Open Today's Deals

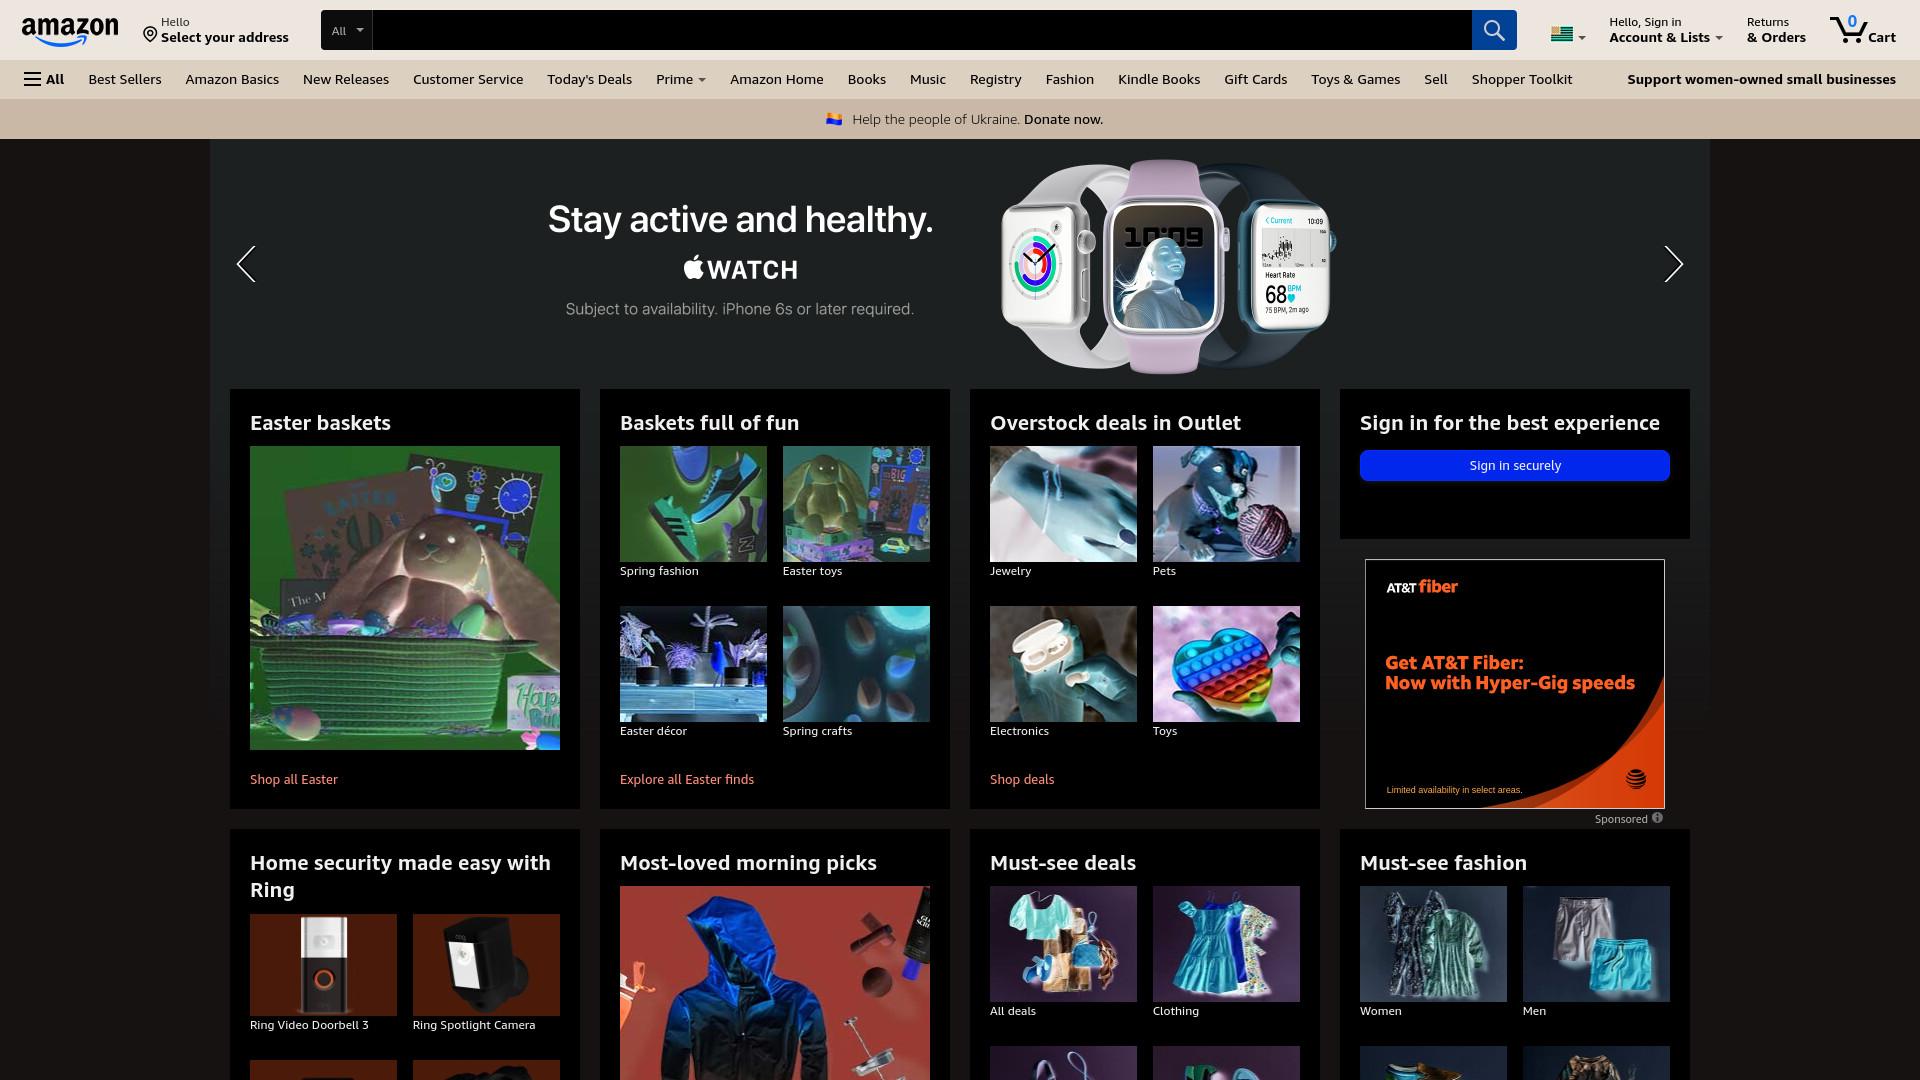coord(589,79)
